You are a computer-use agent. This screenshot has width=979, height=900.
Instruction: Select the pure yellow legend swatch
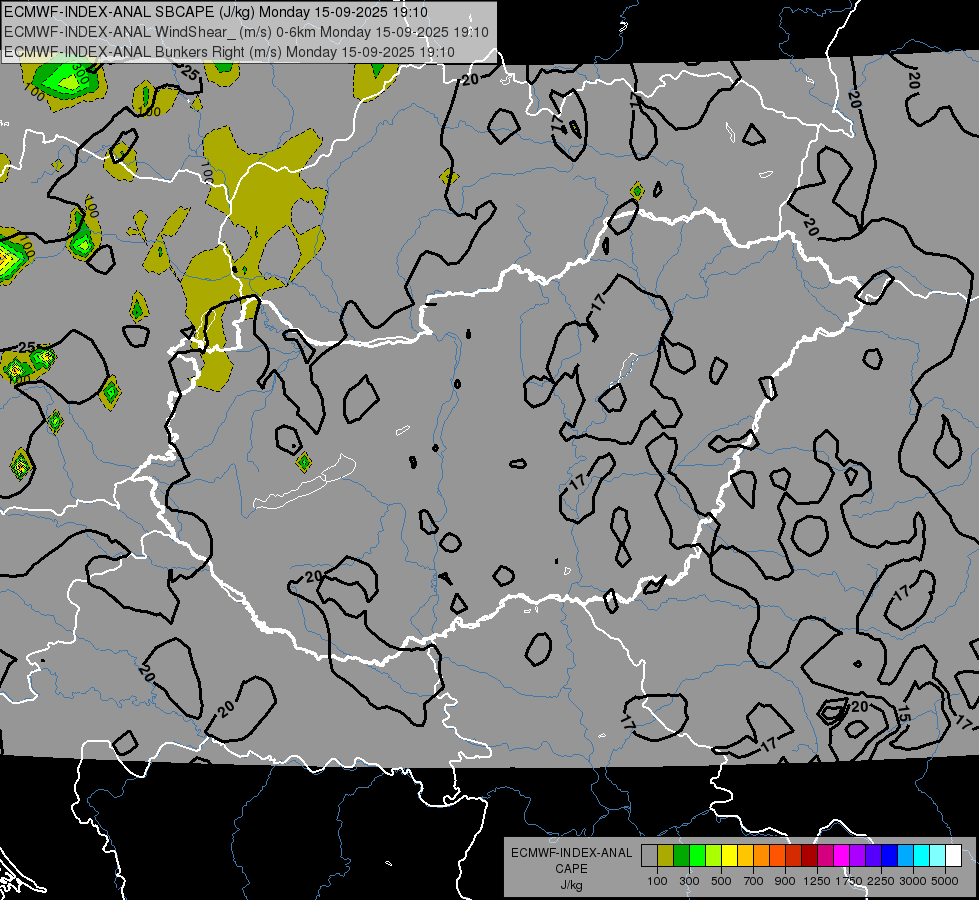729,856
